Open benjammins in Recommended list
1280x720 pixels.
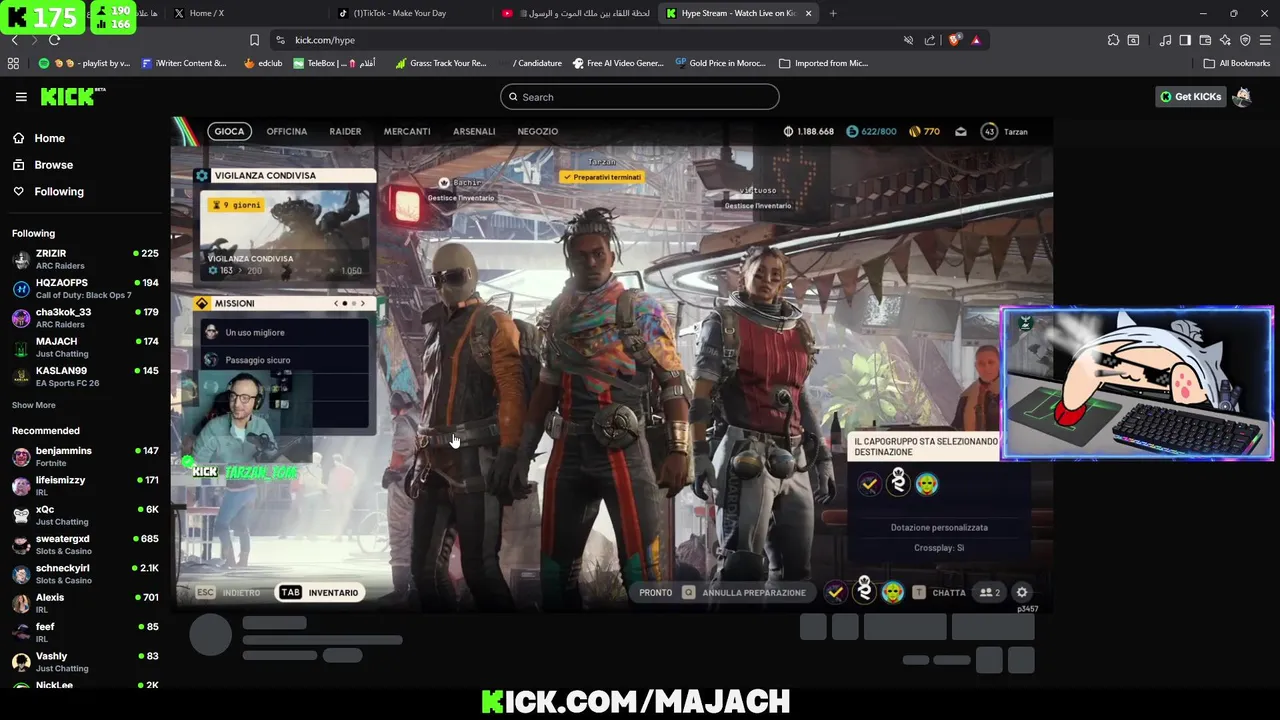tap(85, 457)
